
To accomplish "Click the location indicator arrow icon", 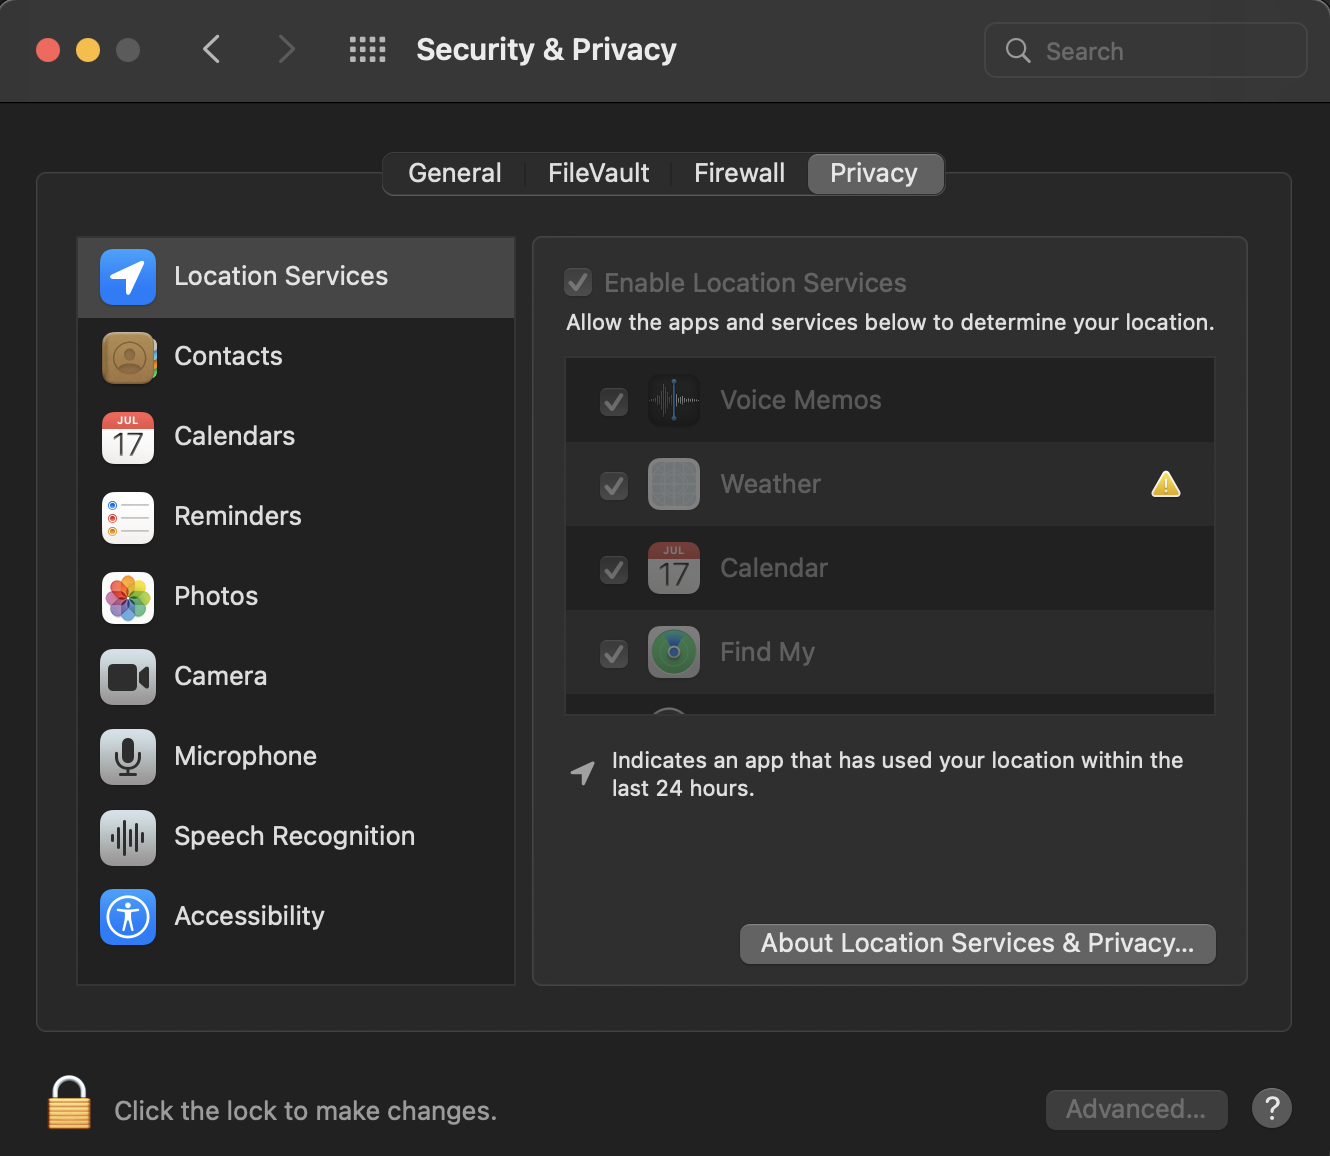I will click(582, 772).
